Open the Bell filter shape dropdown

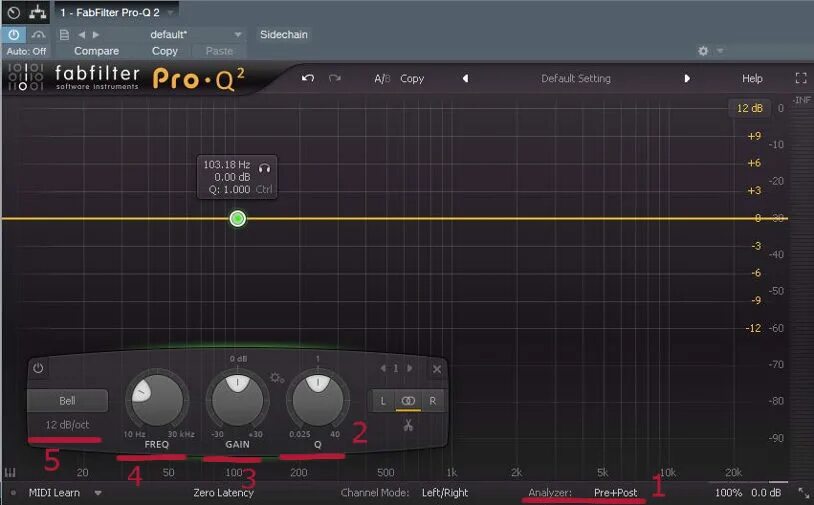click(x=67, y=401)
